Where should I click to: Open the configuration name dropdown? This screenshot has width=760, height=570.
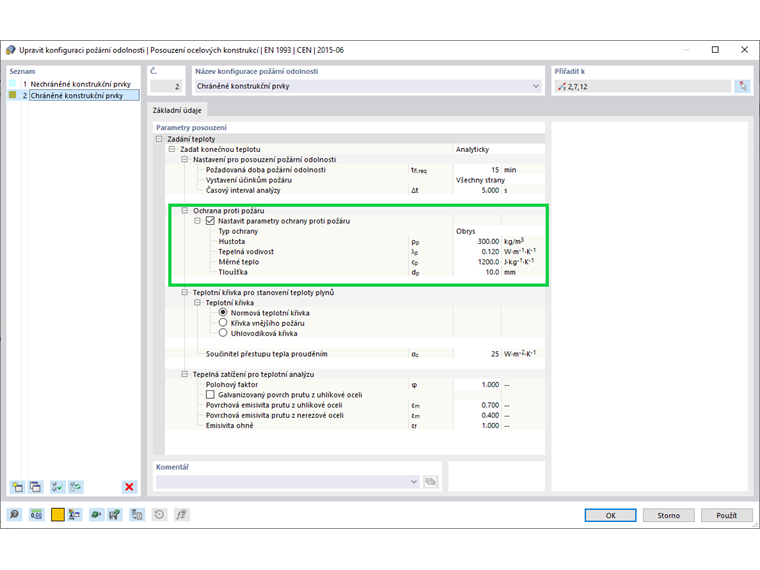(x=536, y=86)
